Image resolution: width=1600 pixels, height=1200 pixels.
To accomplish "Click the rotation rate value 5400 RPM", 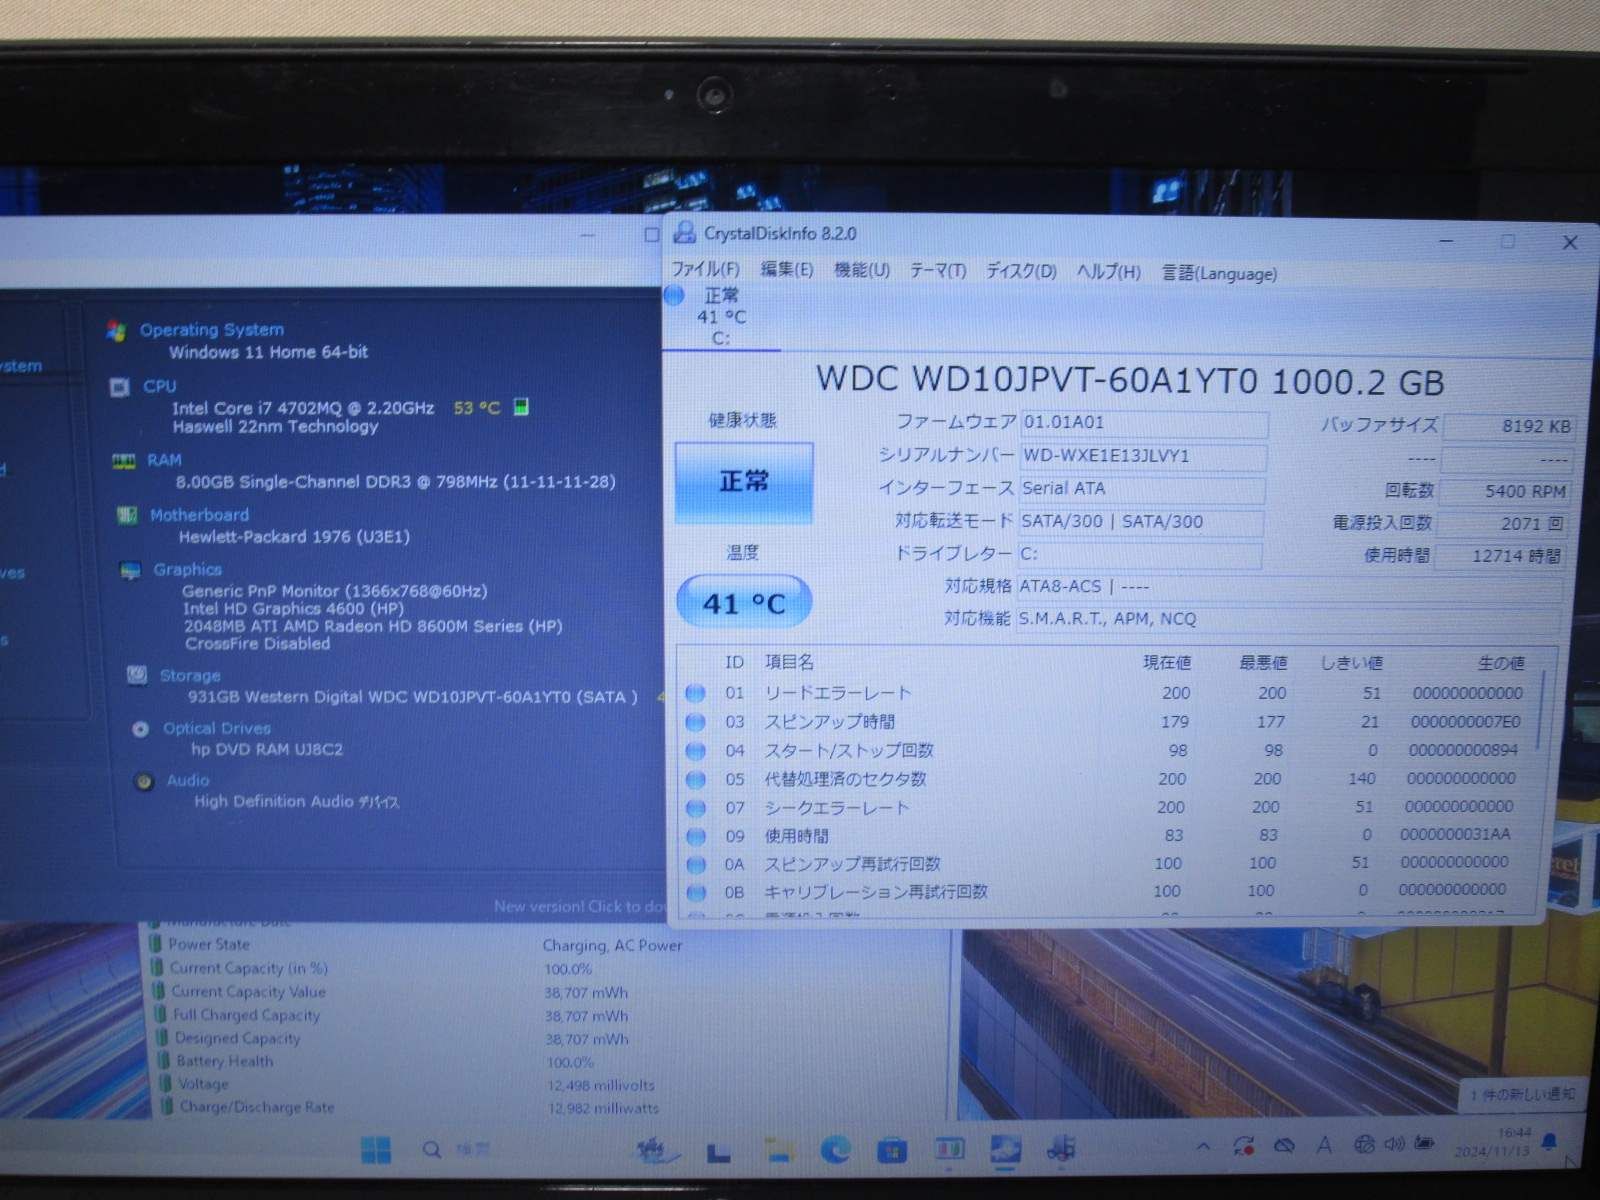I will point(1505,491).
